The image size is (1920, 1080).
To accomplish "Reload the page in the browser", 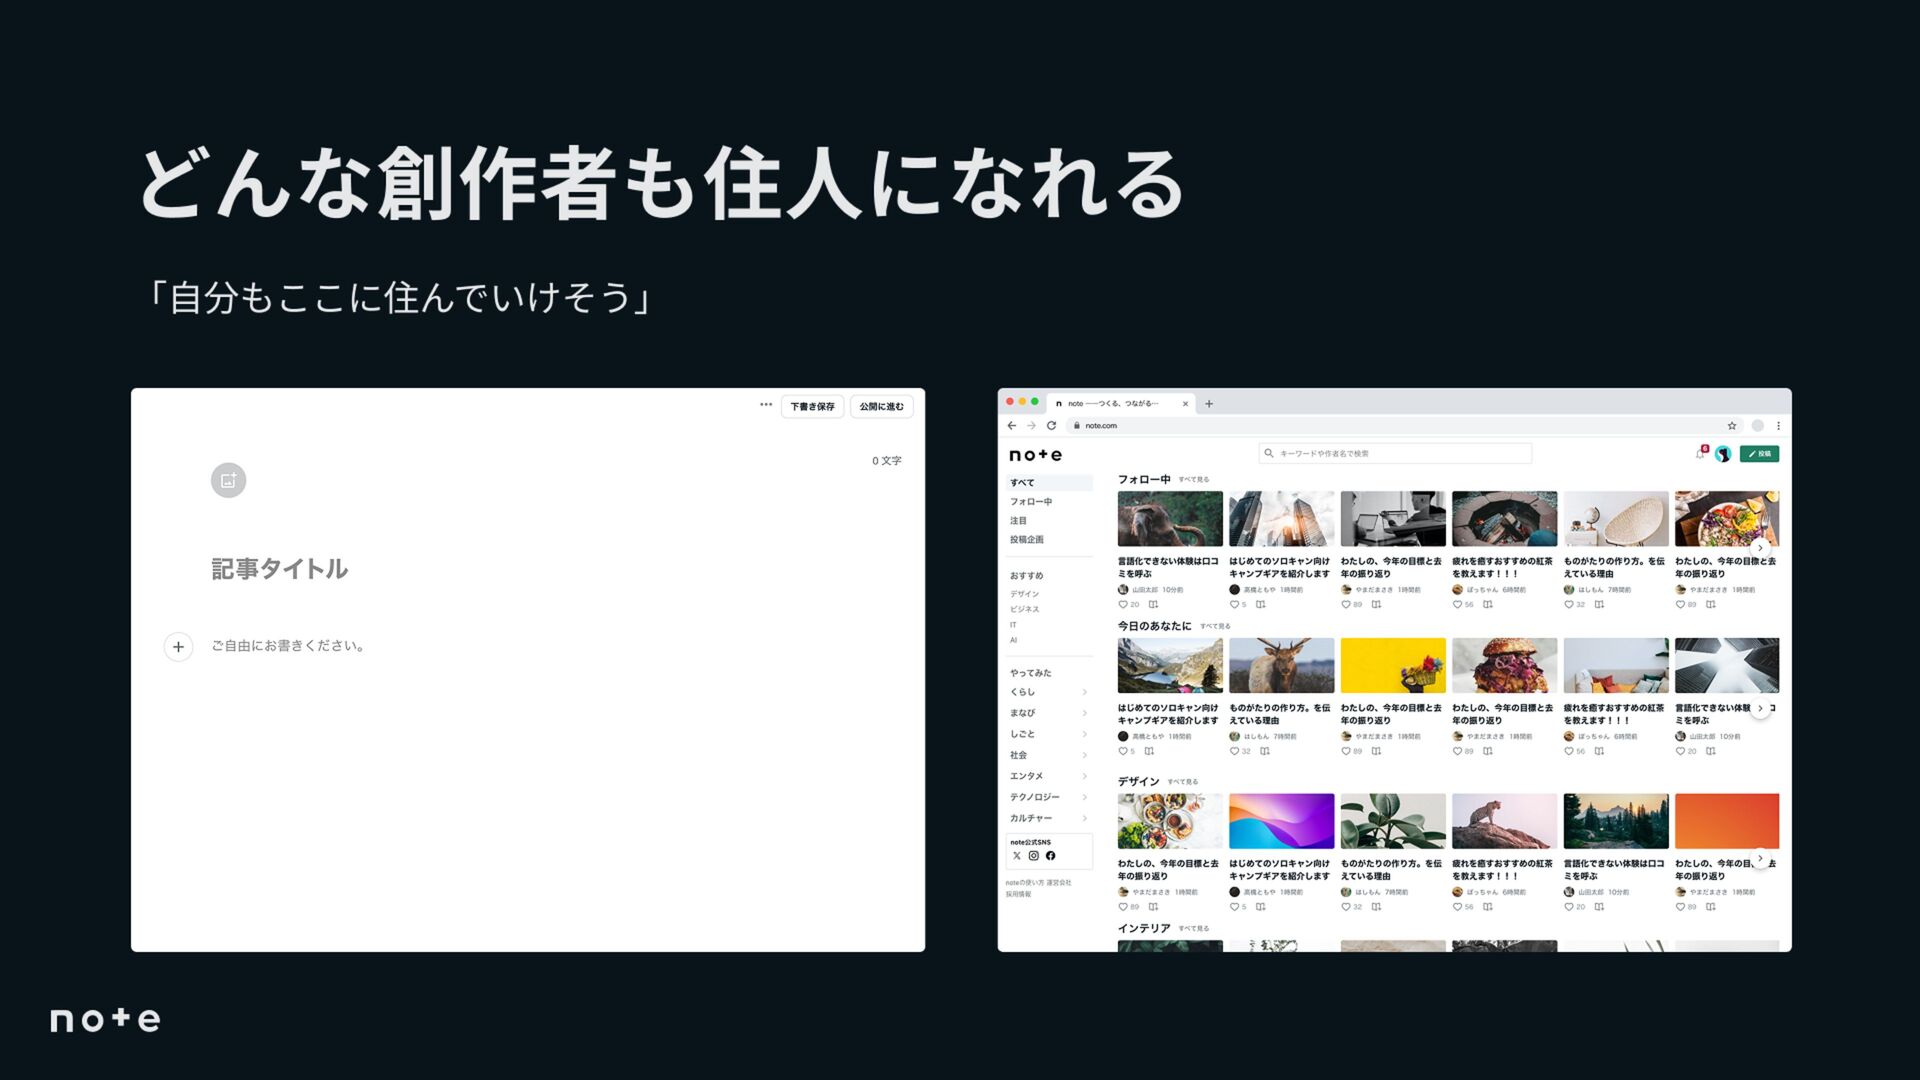I will coord(1052,426).
